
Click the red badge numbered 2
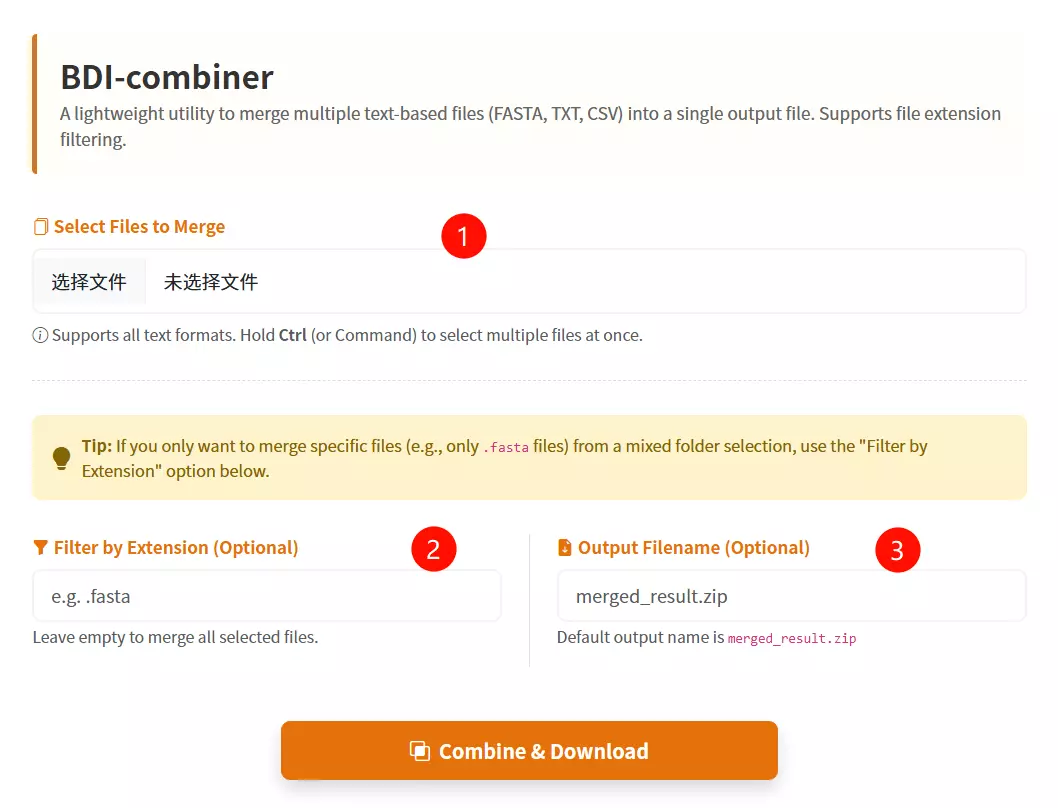click(434, 549)
